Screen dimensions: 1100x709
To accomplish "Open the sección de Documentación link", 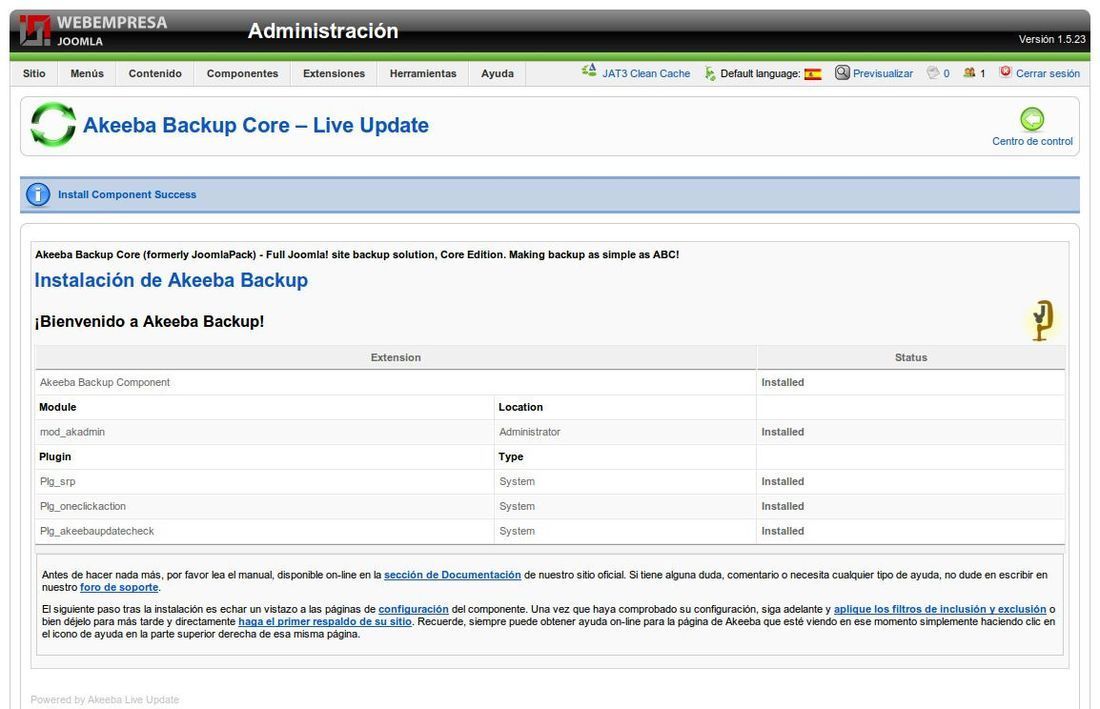I will (x=452, y=575).
